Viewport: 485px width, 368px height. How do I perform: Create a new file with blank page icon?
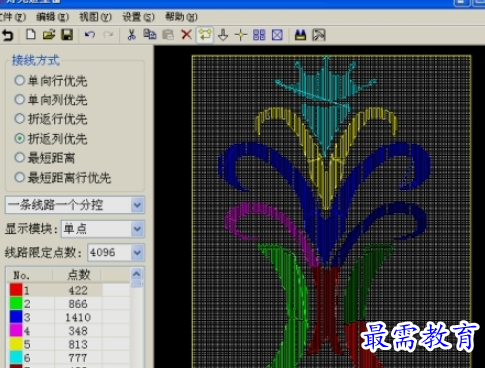pos(31,35)
